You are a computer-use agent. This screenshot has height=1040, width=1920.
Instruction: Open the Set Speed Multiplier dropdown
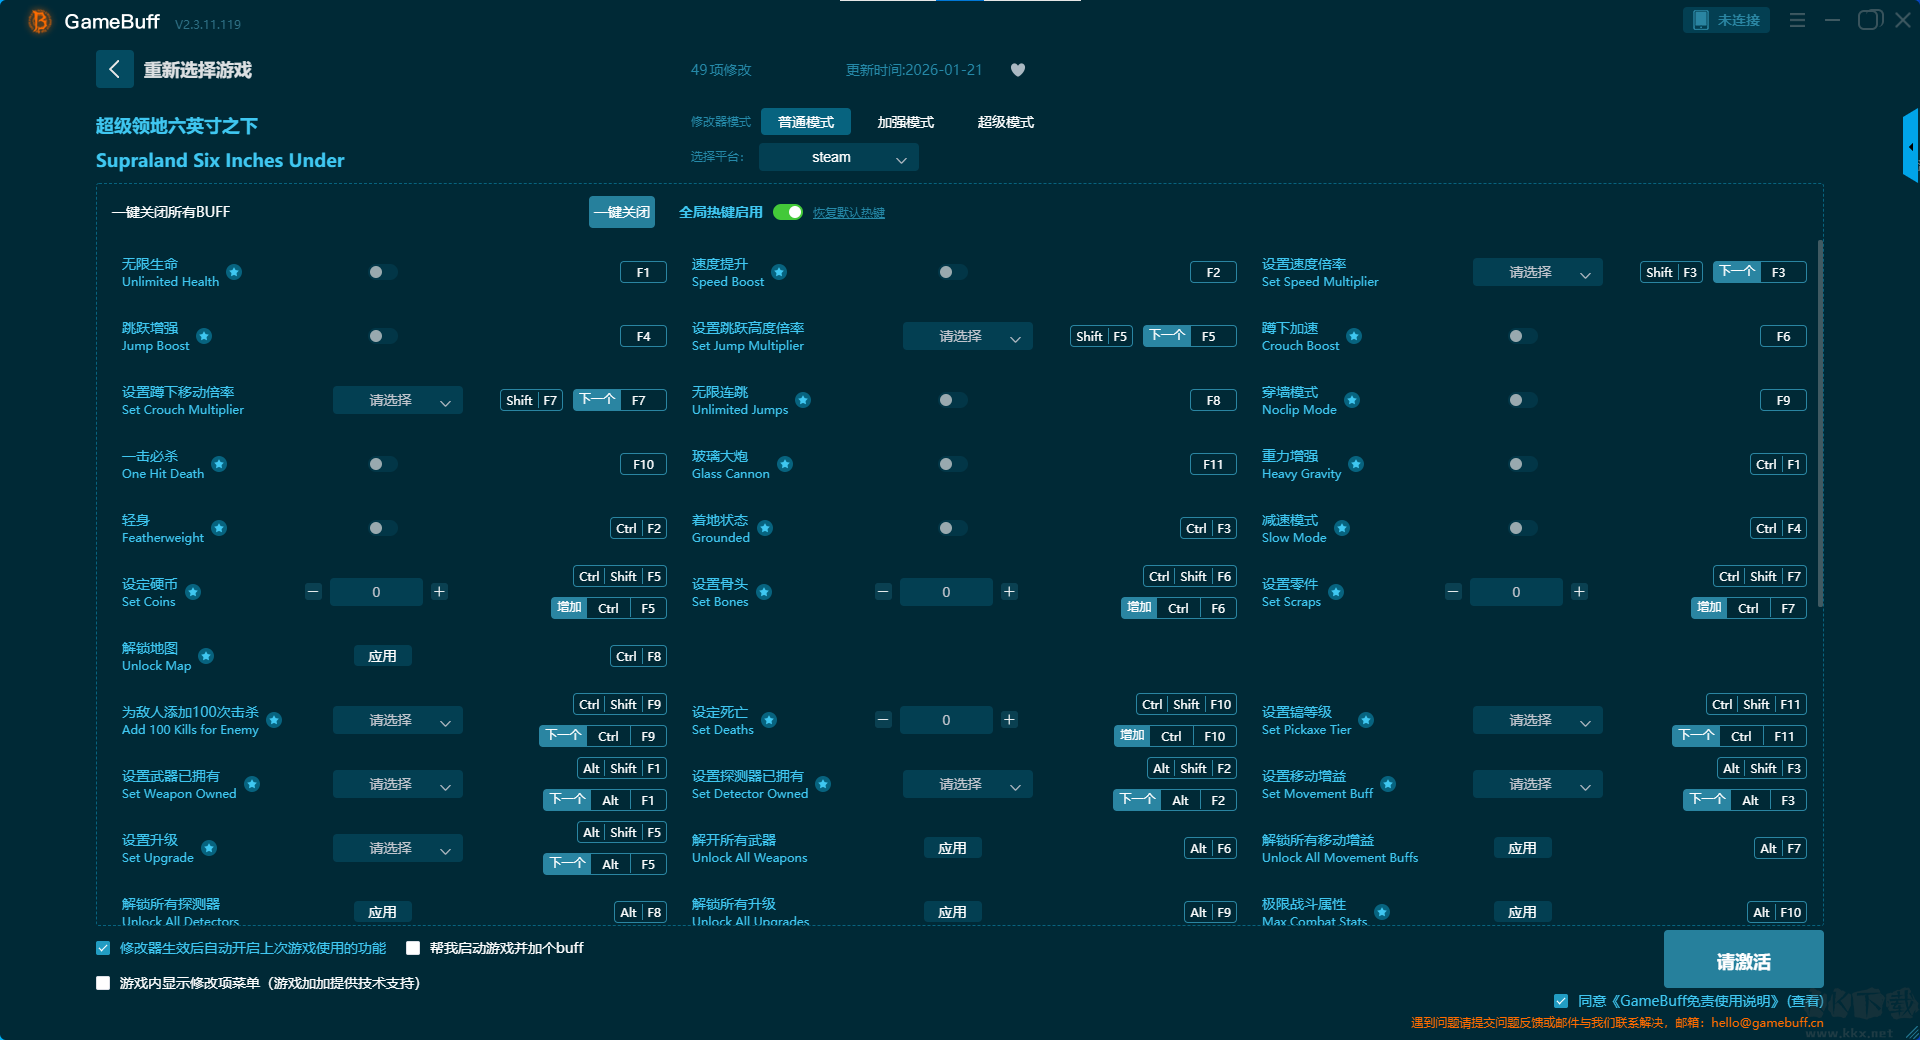click(x=1538, y=272)
